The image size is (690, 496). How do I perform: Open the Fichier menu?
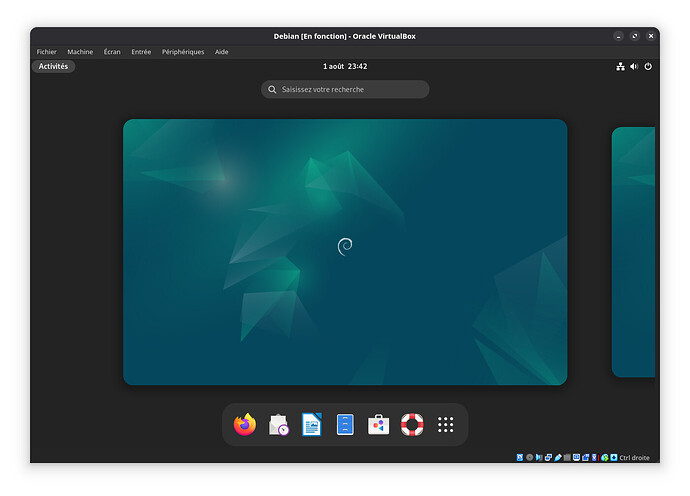click(x=46, y=52)
